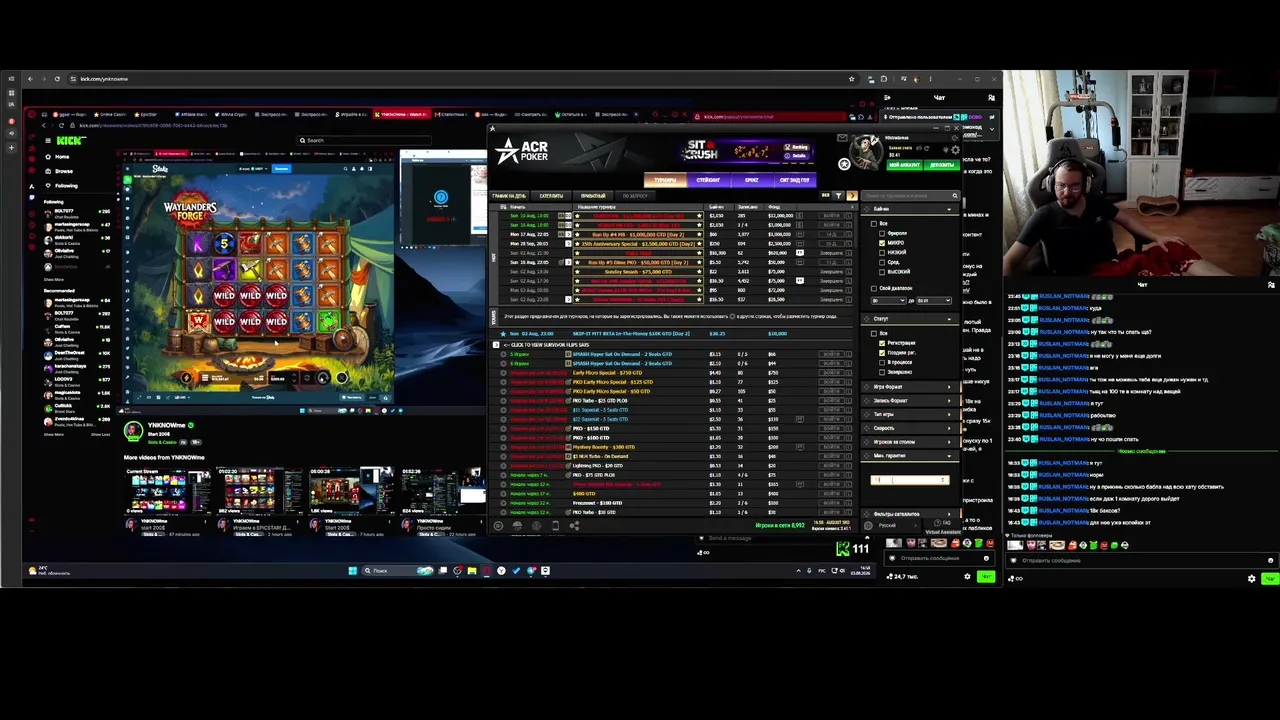Go back in the kick.com browser
1280x720 pixels.
(x=30, y=79)
